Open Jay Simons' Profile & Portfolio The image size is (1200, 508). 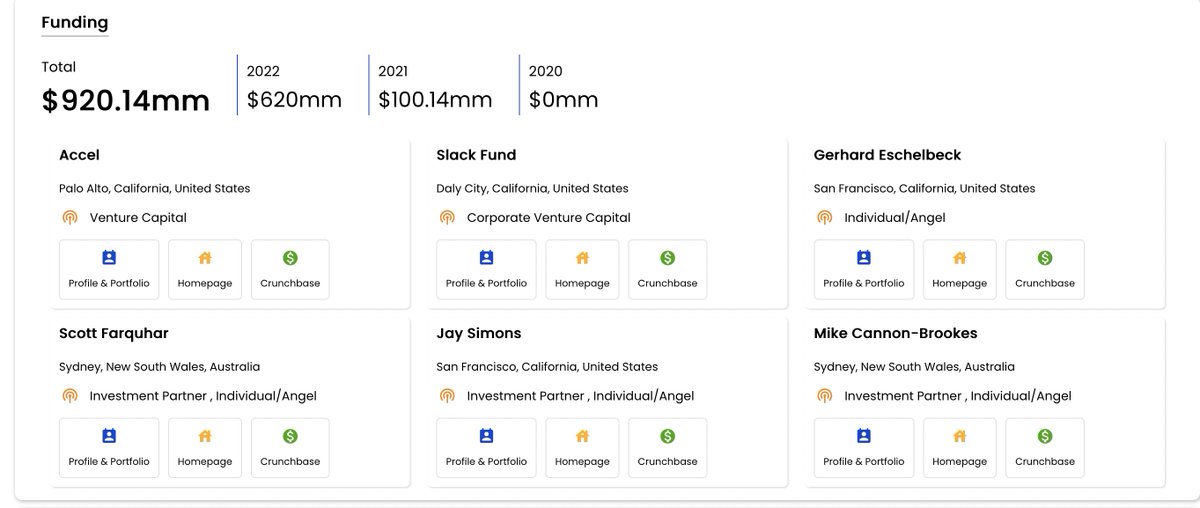[x=486, y=447]
